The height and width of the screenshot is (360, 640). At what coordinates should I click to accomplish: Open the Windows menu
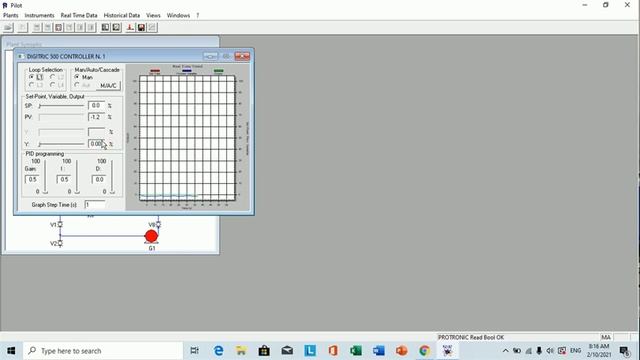click(178, 15)
